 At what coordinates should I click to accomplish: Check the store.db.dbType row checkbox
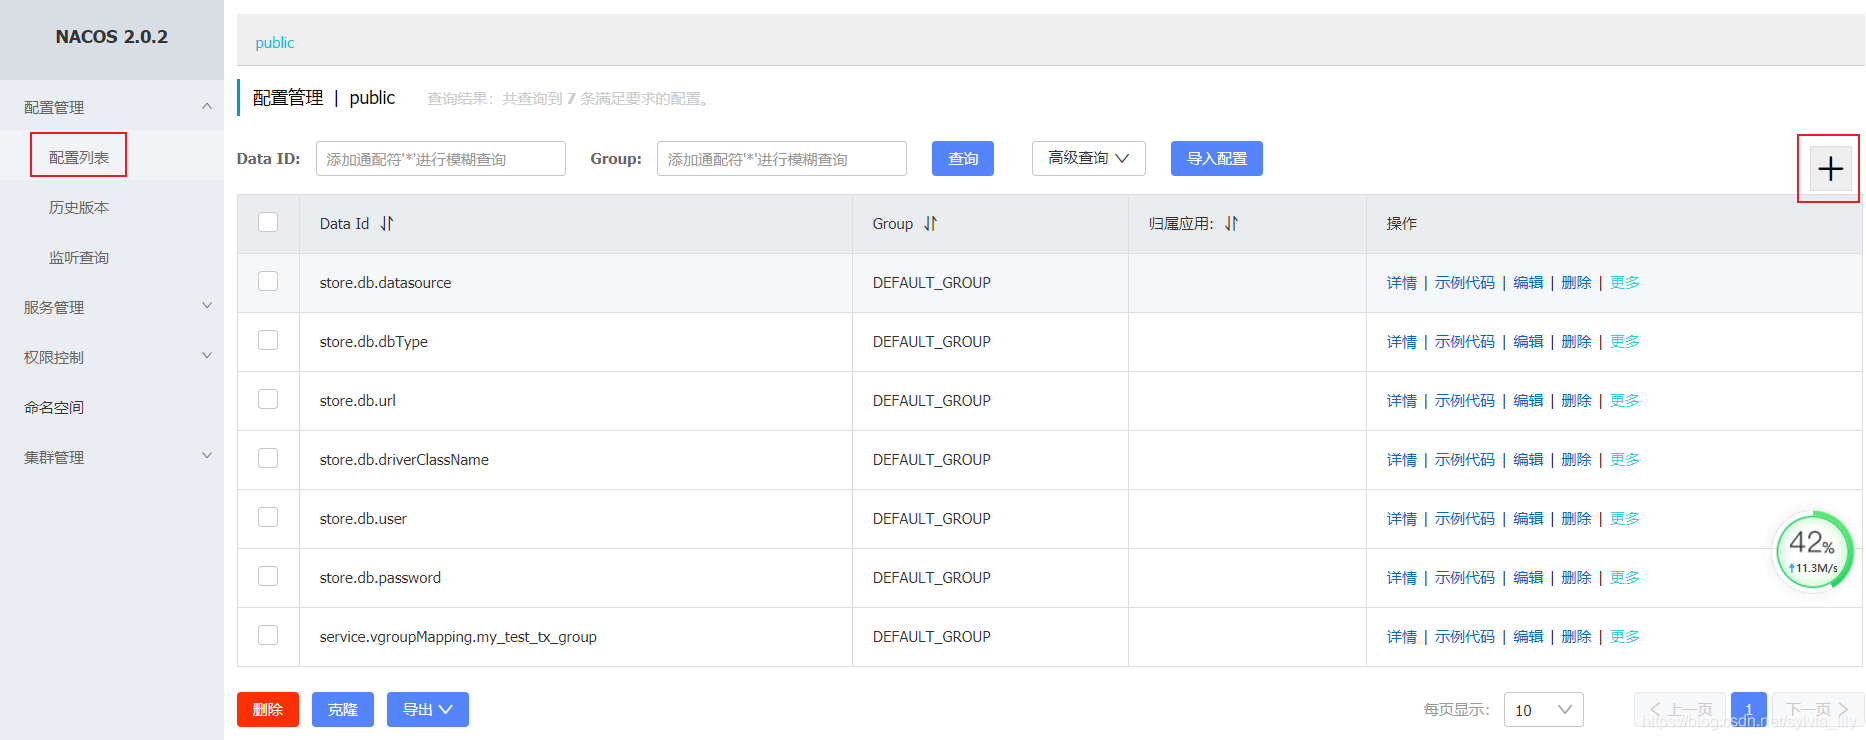pos(268,340)
